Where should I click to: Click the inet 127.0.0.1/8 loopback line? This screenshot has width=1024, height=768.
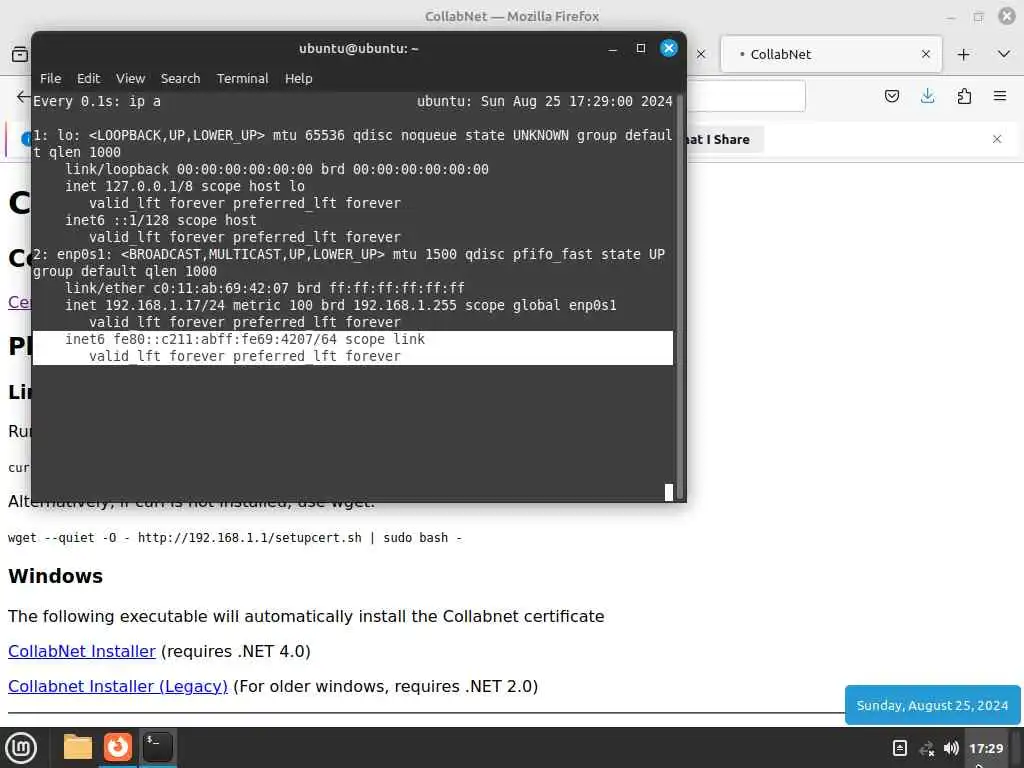(x=185, y=186)
